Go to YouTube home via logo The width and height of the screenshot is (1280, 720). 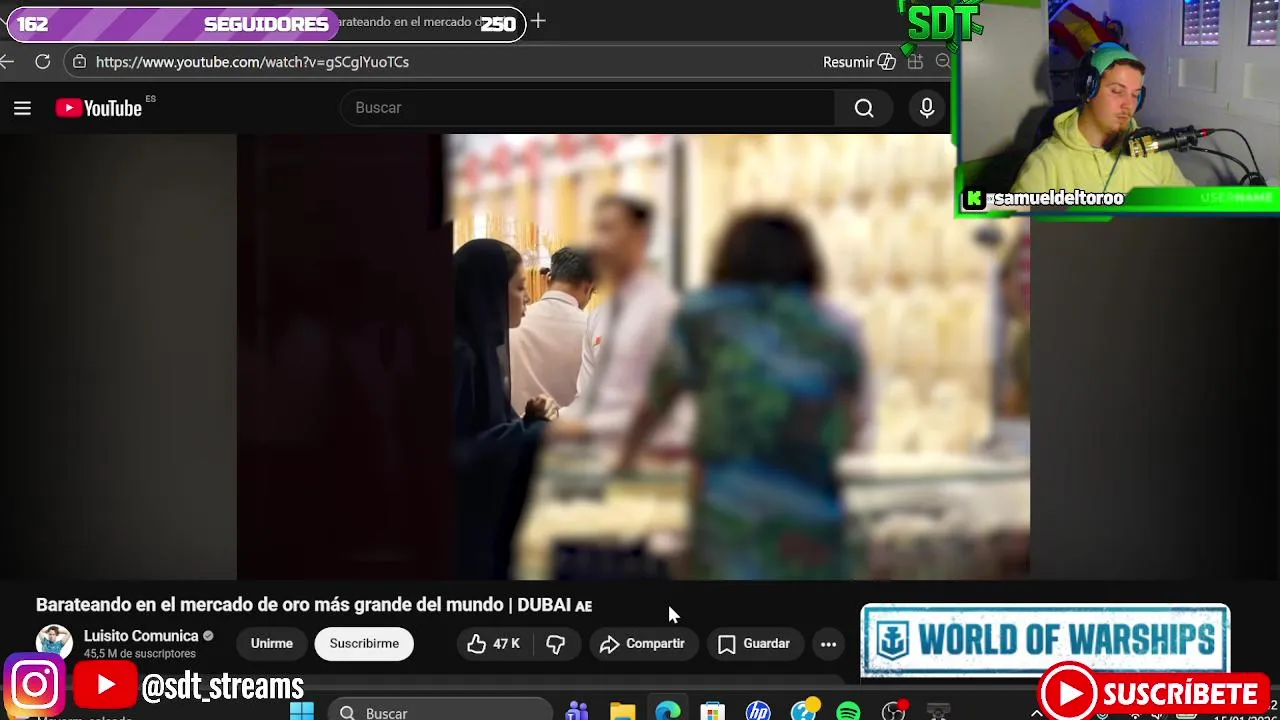(x=99, y=108)
